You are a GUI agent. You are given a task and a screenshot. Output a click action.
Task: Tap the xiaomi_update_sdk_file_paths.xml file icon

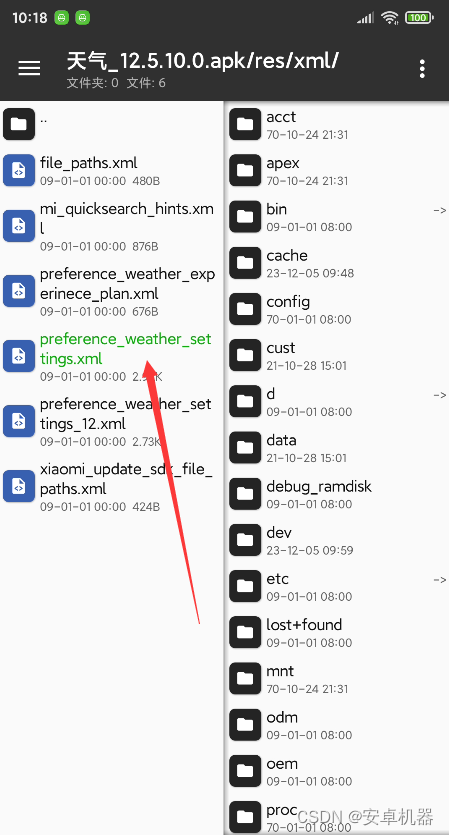(x=19, y=486)
